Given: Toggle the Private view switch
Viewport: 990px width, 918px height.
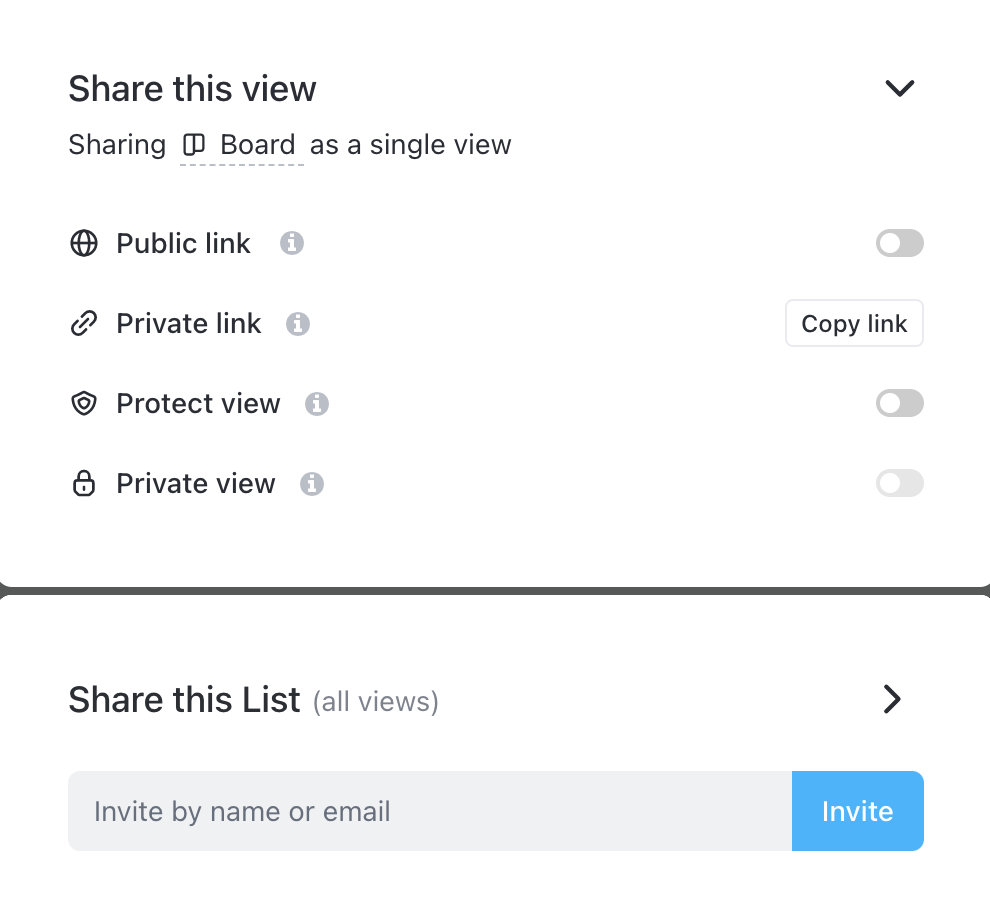Looking at the screenshot, I should point(899,484).
